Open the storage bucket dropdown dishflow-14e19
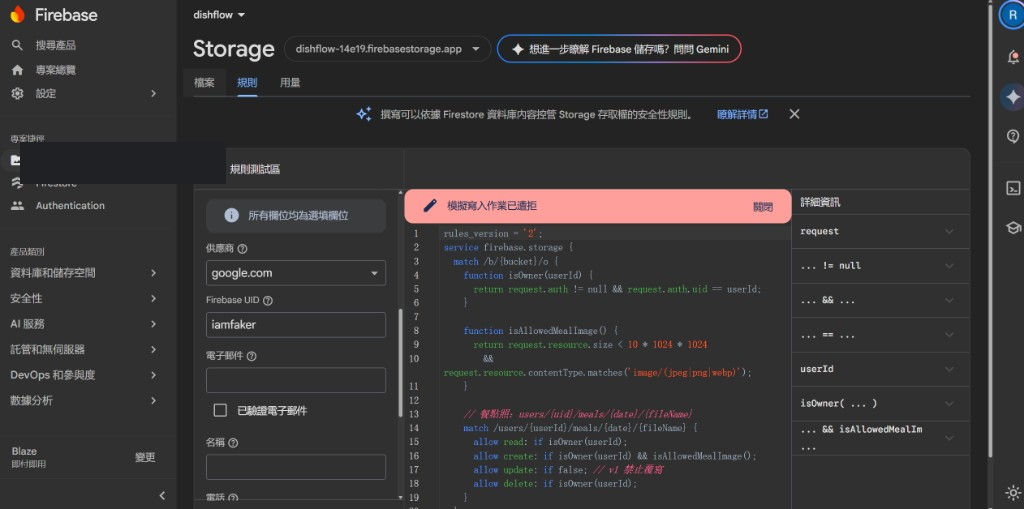The height and width of the screenshot is (509, 1024). click(388, 49)
